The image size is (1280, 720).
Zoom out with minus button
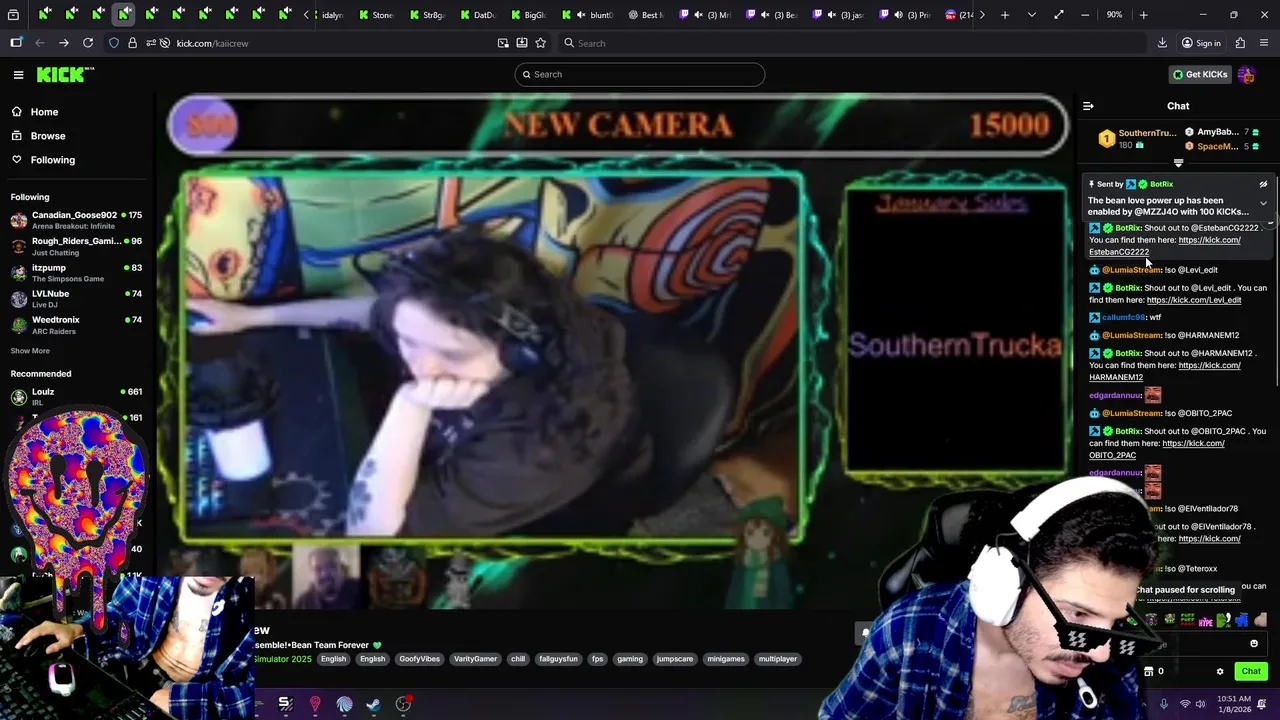click(x=1086, y=15)
